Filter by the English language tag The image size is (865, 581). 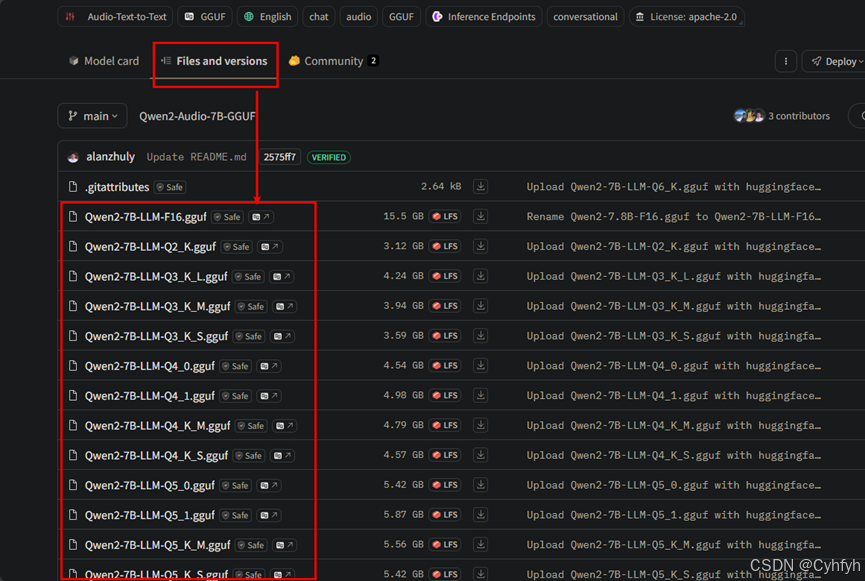(268, 17)
